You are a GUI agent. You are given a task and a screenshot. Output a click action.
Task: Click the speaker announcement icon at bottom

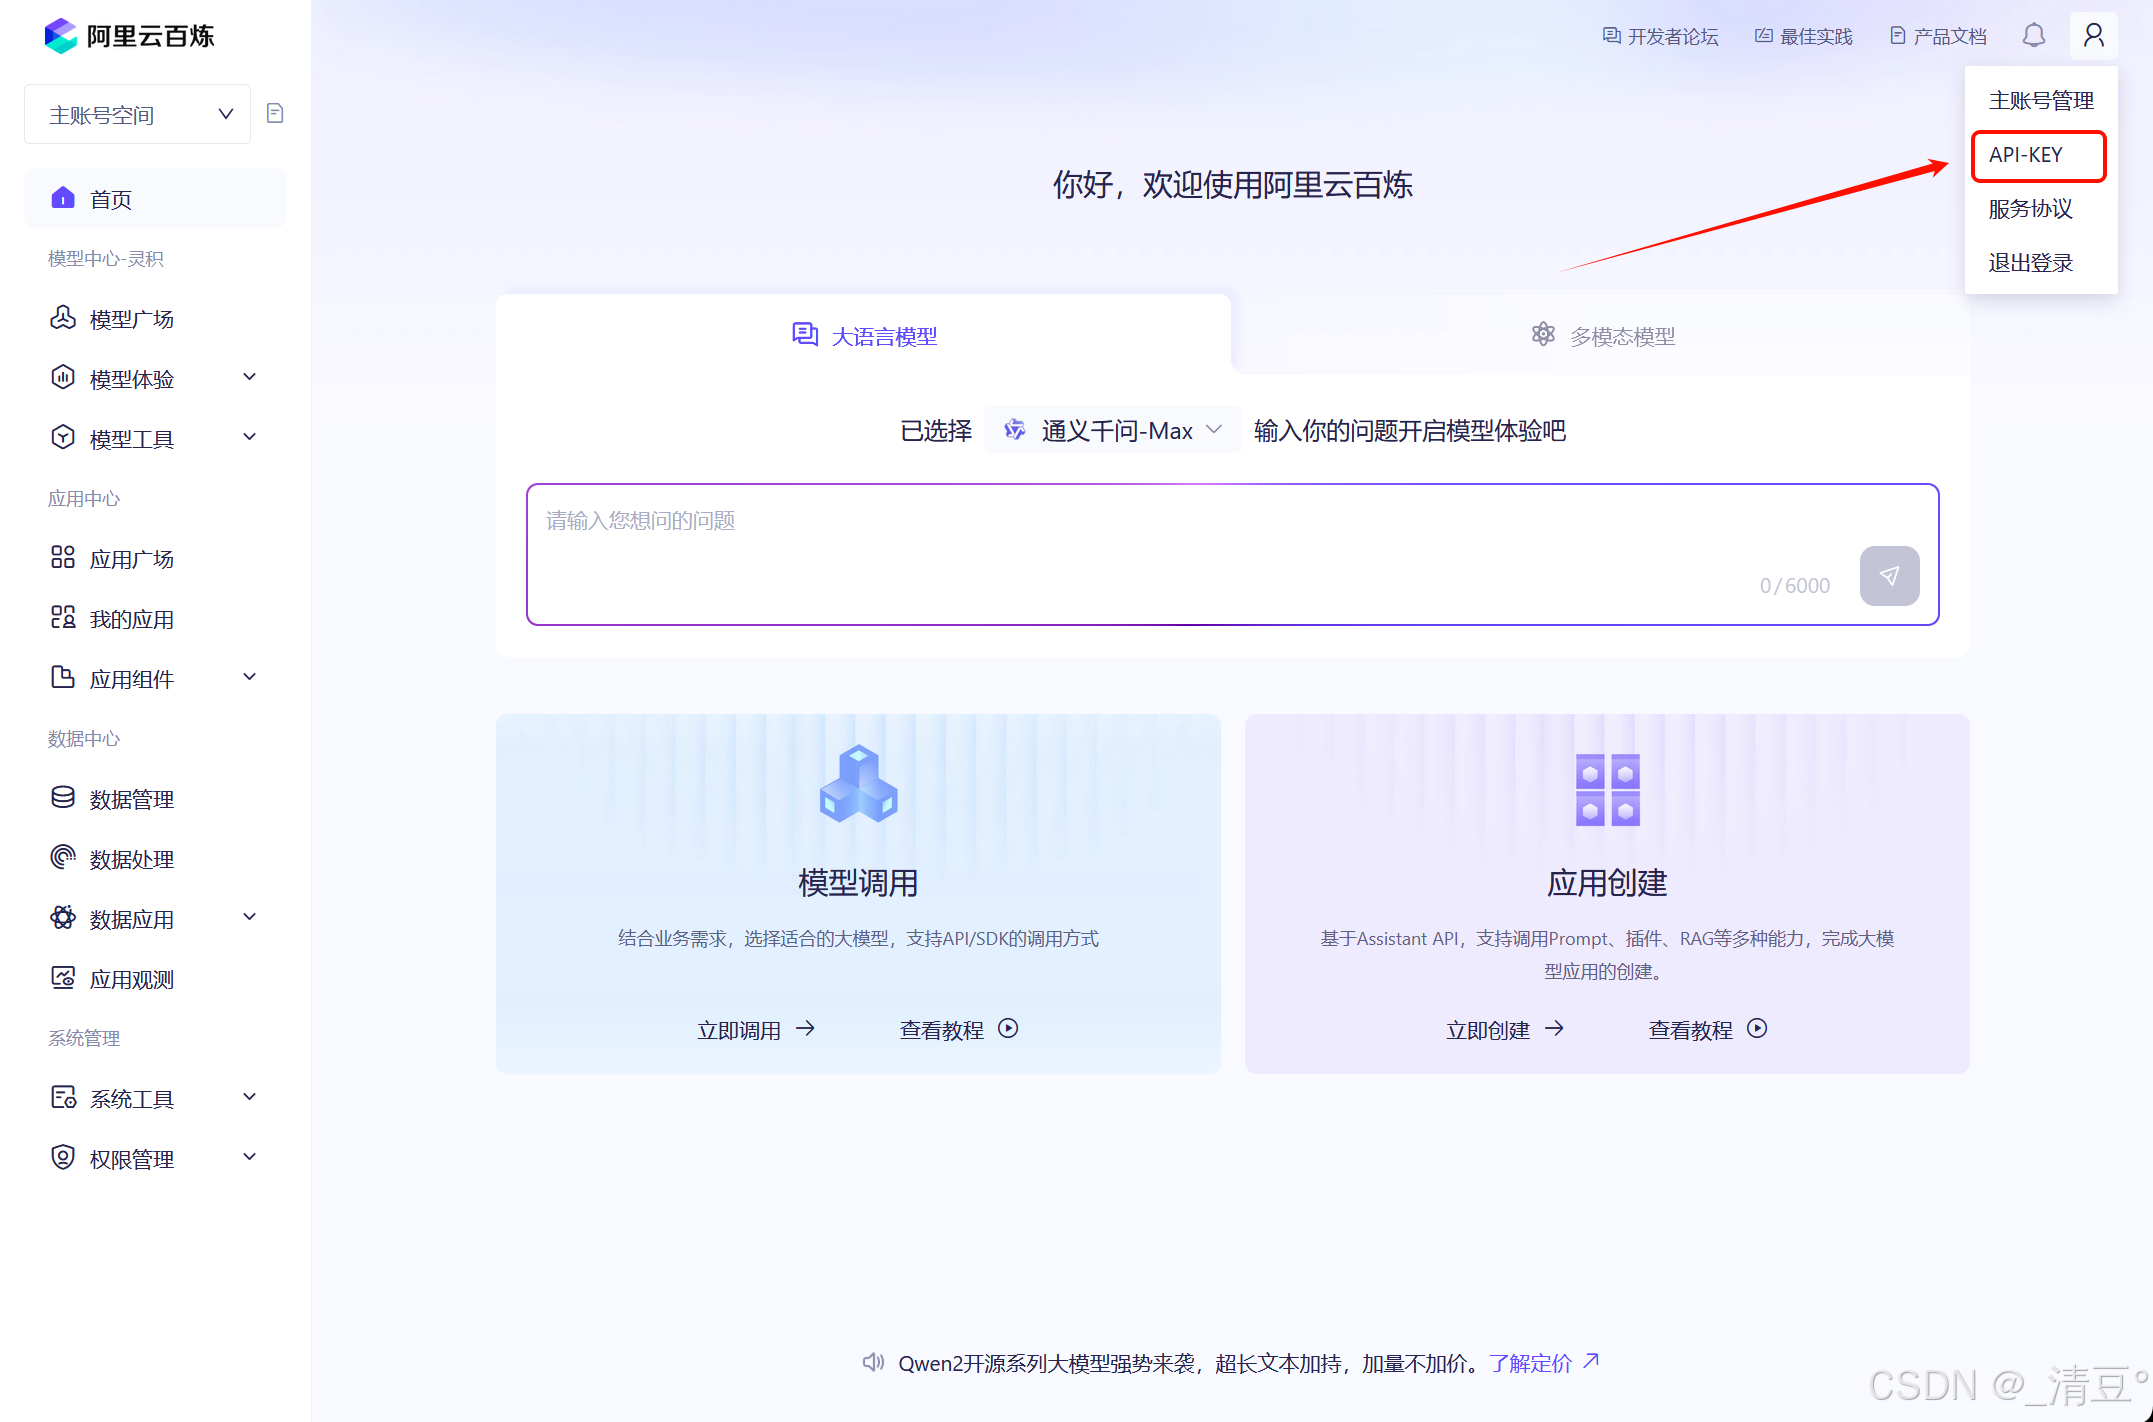[x=873, y=1363]
